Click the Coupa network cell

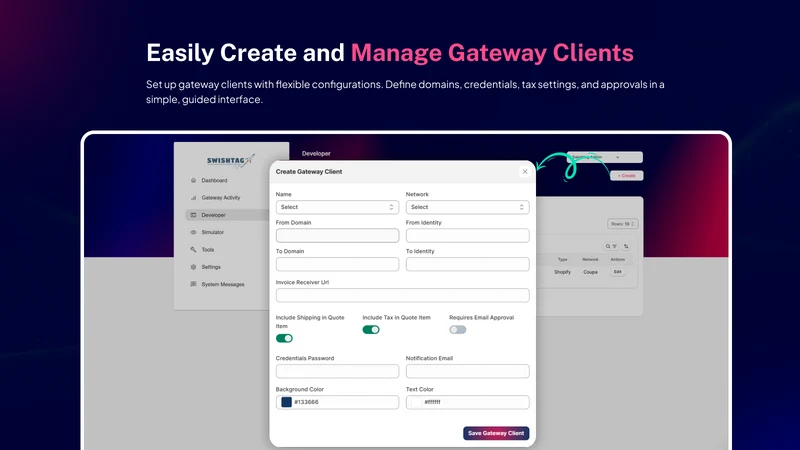tap(590, 272)
